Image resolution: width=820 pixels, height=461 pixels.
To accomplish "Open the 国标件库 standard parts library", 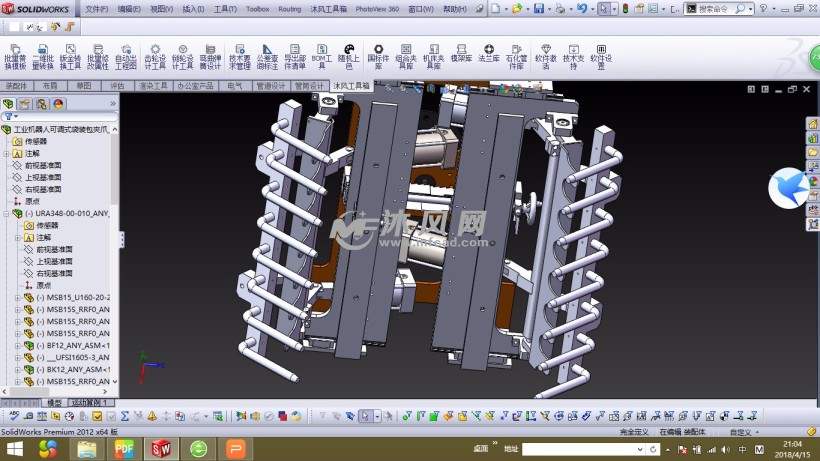I will coord(378,55).
